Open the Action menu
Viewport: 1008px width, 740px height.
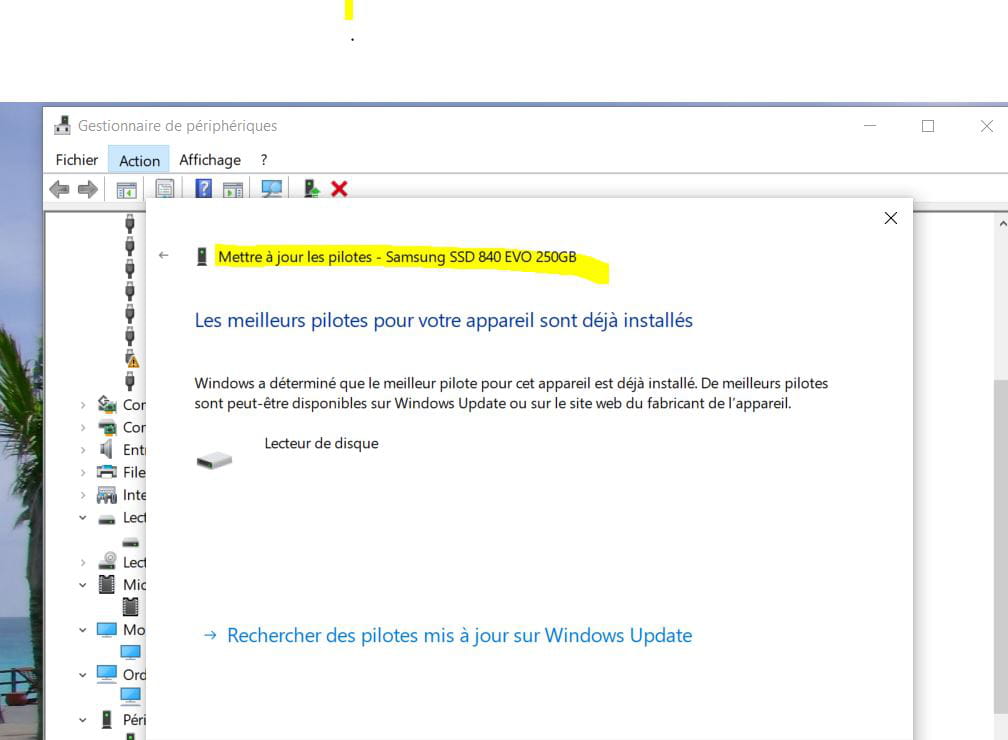140,160
